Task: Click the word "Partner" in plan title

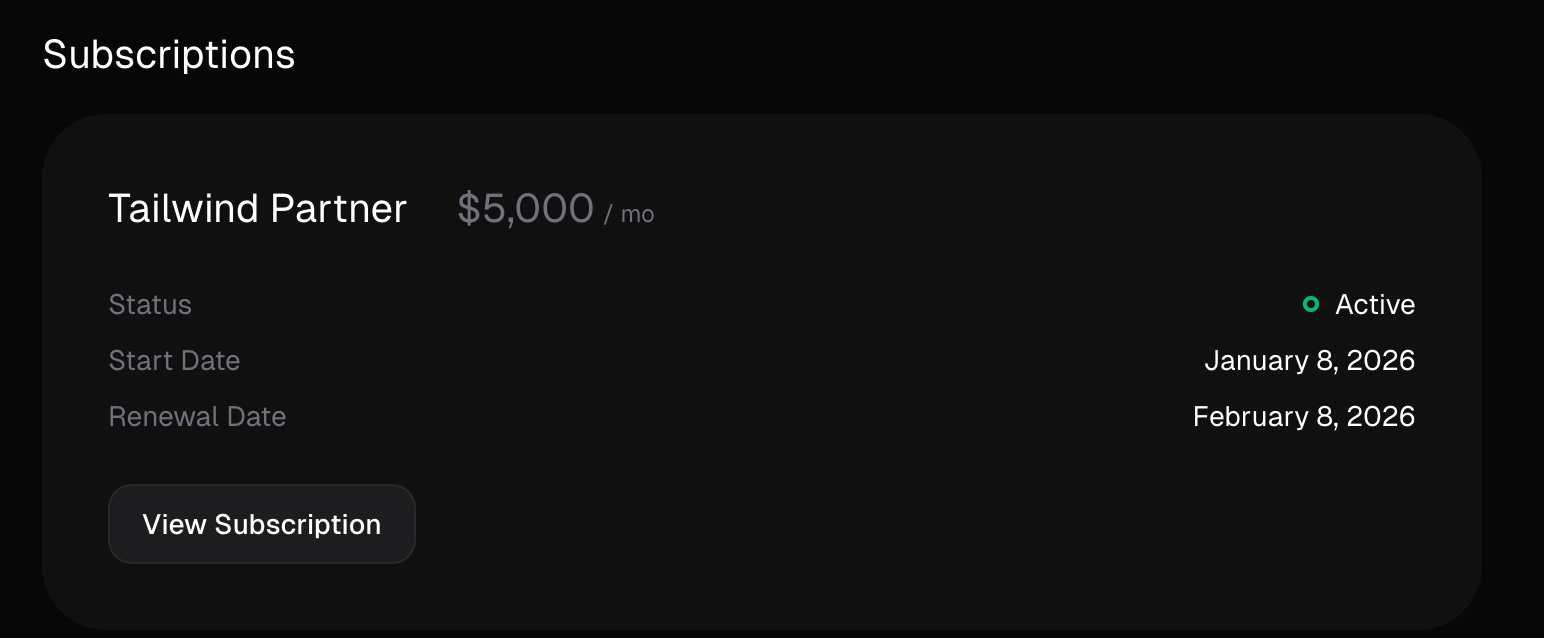Action: 339,208
